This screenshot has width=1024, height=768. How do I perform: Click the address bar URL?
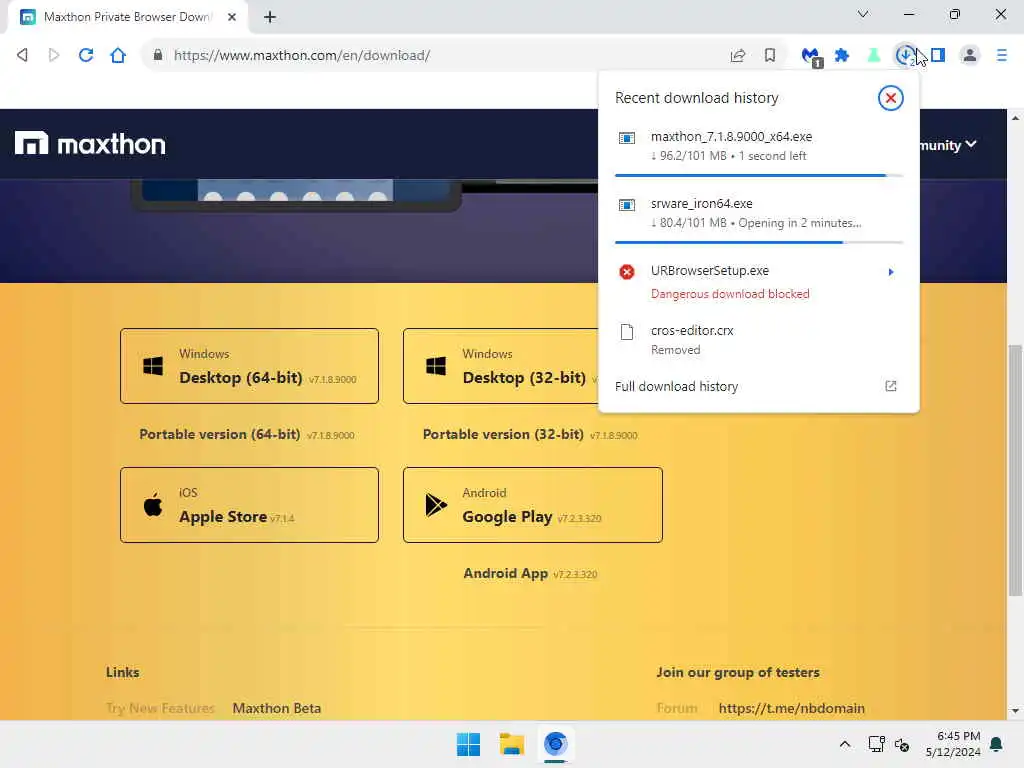pyautogui.click(x=302, y=56)
